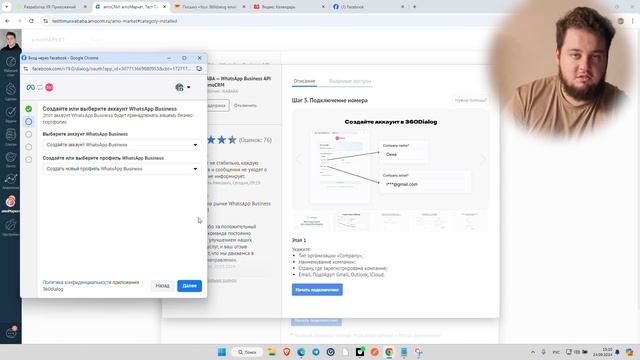Open Политика конфиденциальности приложения 360dialog link
Screen dimensions: 640x360
coord(91,285)
